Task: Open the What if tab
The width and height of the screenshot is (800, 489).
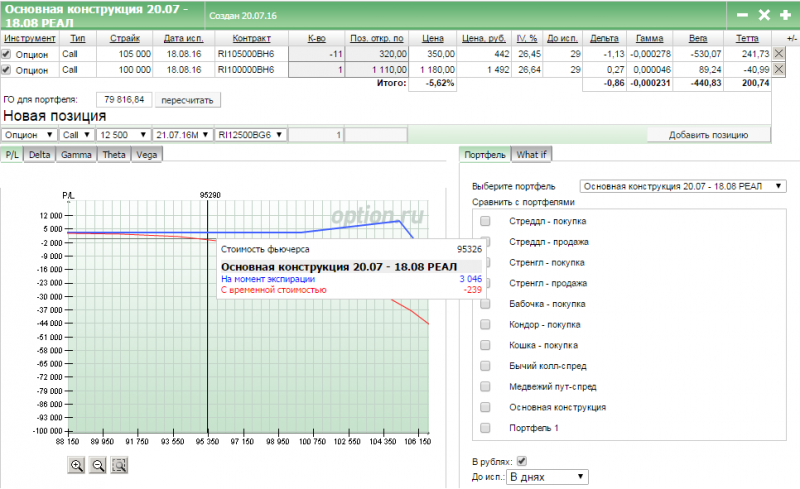Action: click(532, 155)
